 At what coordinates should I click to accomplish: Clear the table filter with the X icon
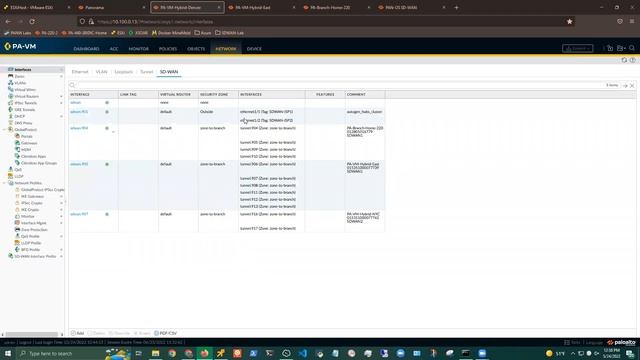(632, 85)
